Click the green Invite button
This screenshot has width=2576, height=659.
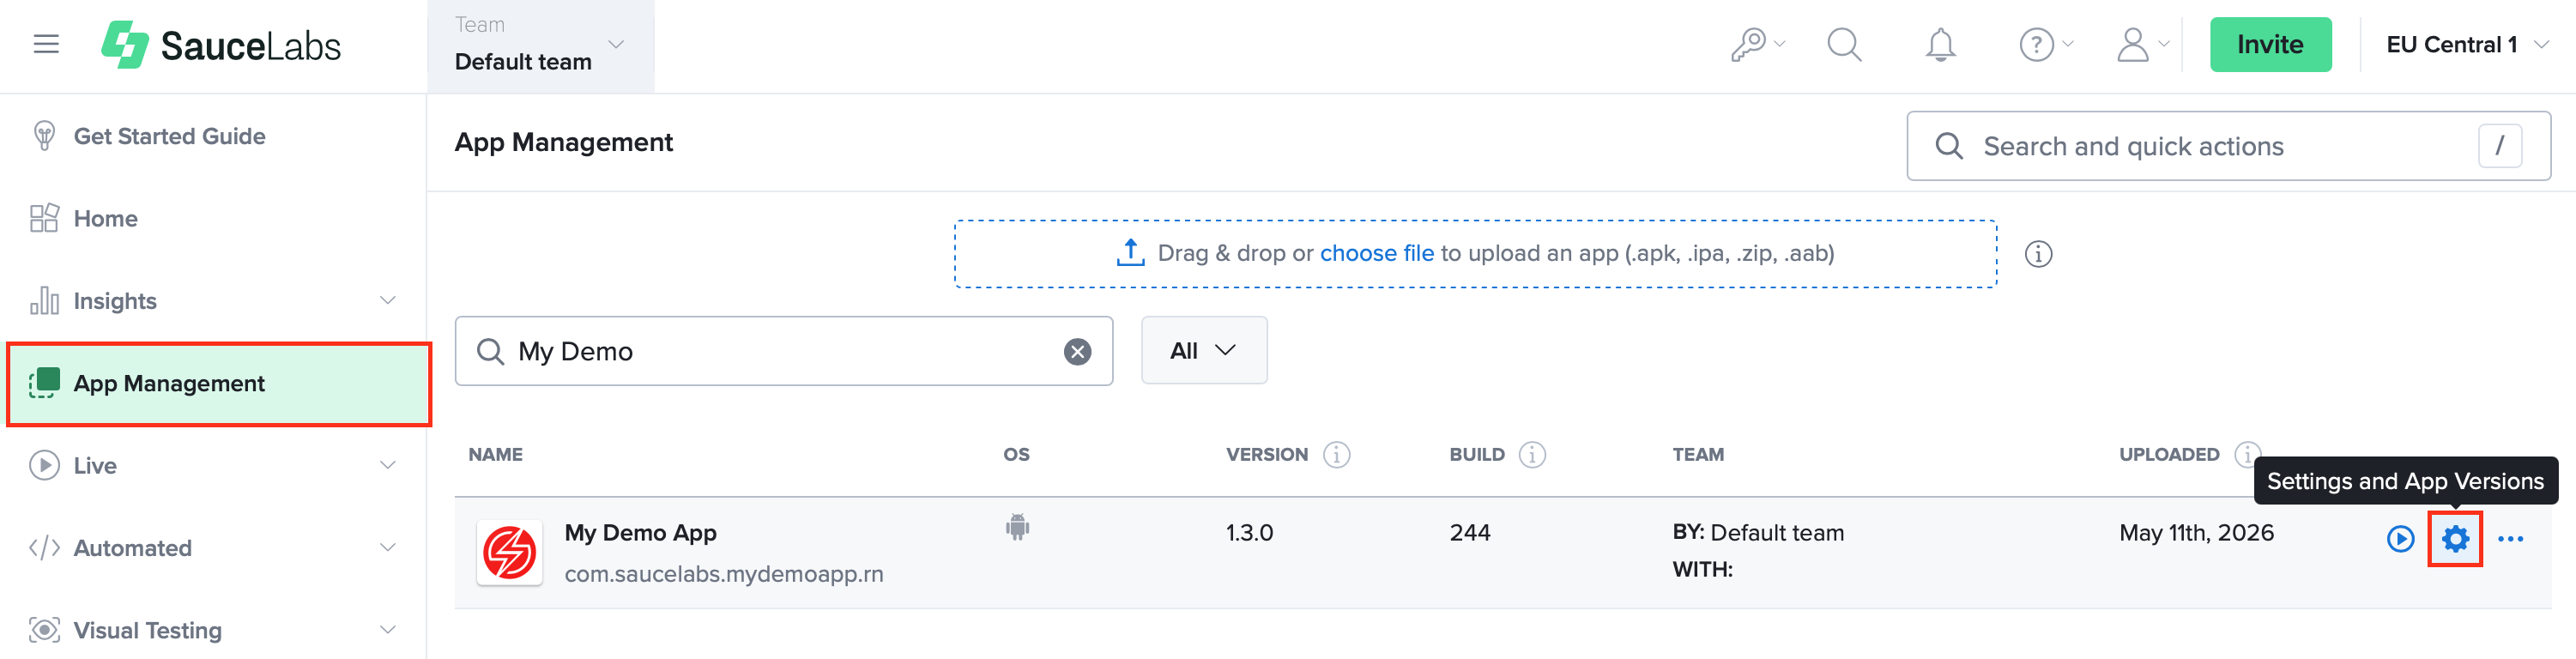point(2270,45)
